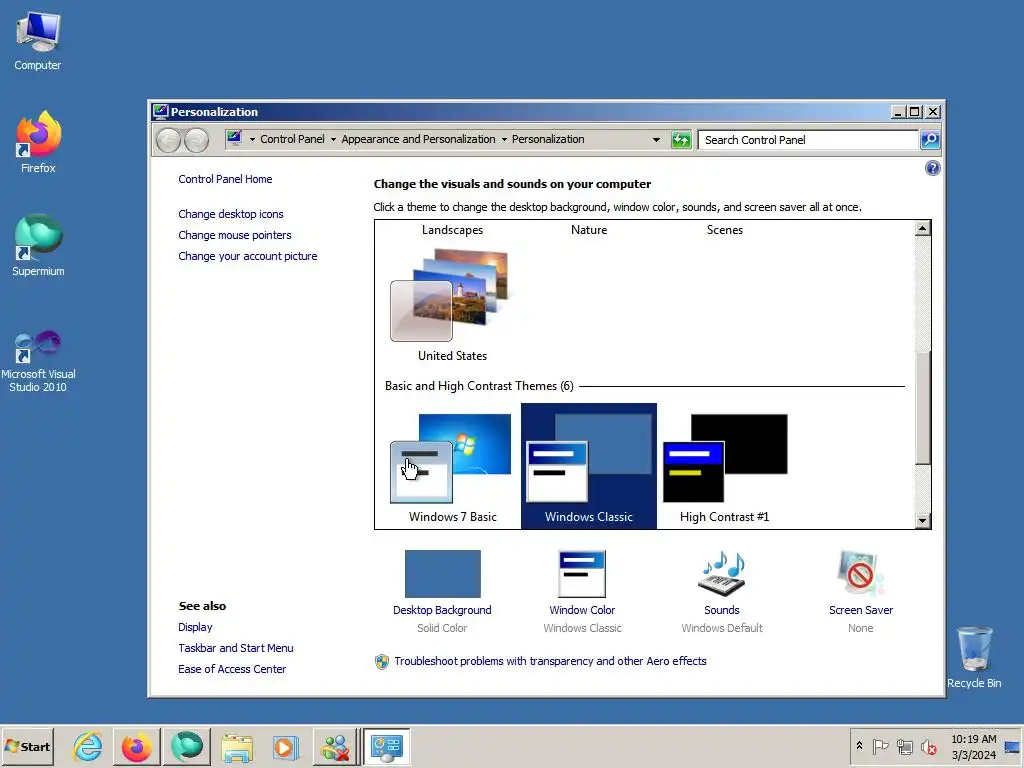
Task: Expand dropdown arrow after Control Panel breadcrumb
Action: click(333, 139)
